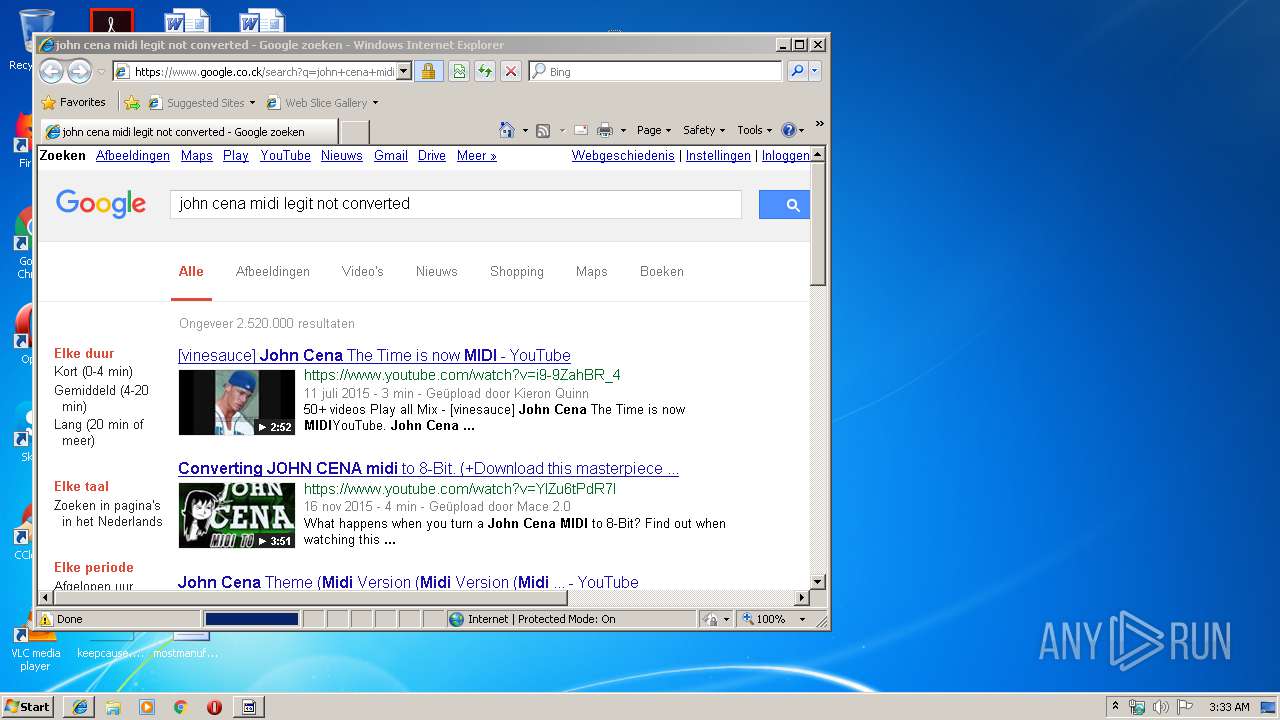Expand the Meer » menu link
Screen dimensions: 1280x720
pos(477,156)
